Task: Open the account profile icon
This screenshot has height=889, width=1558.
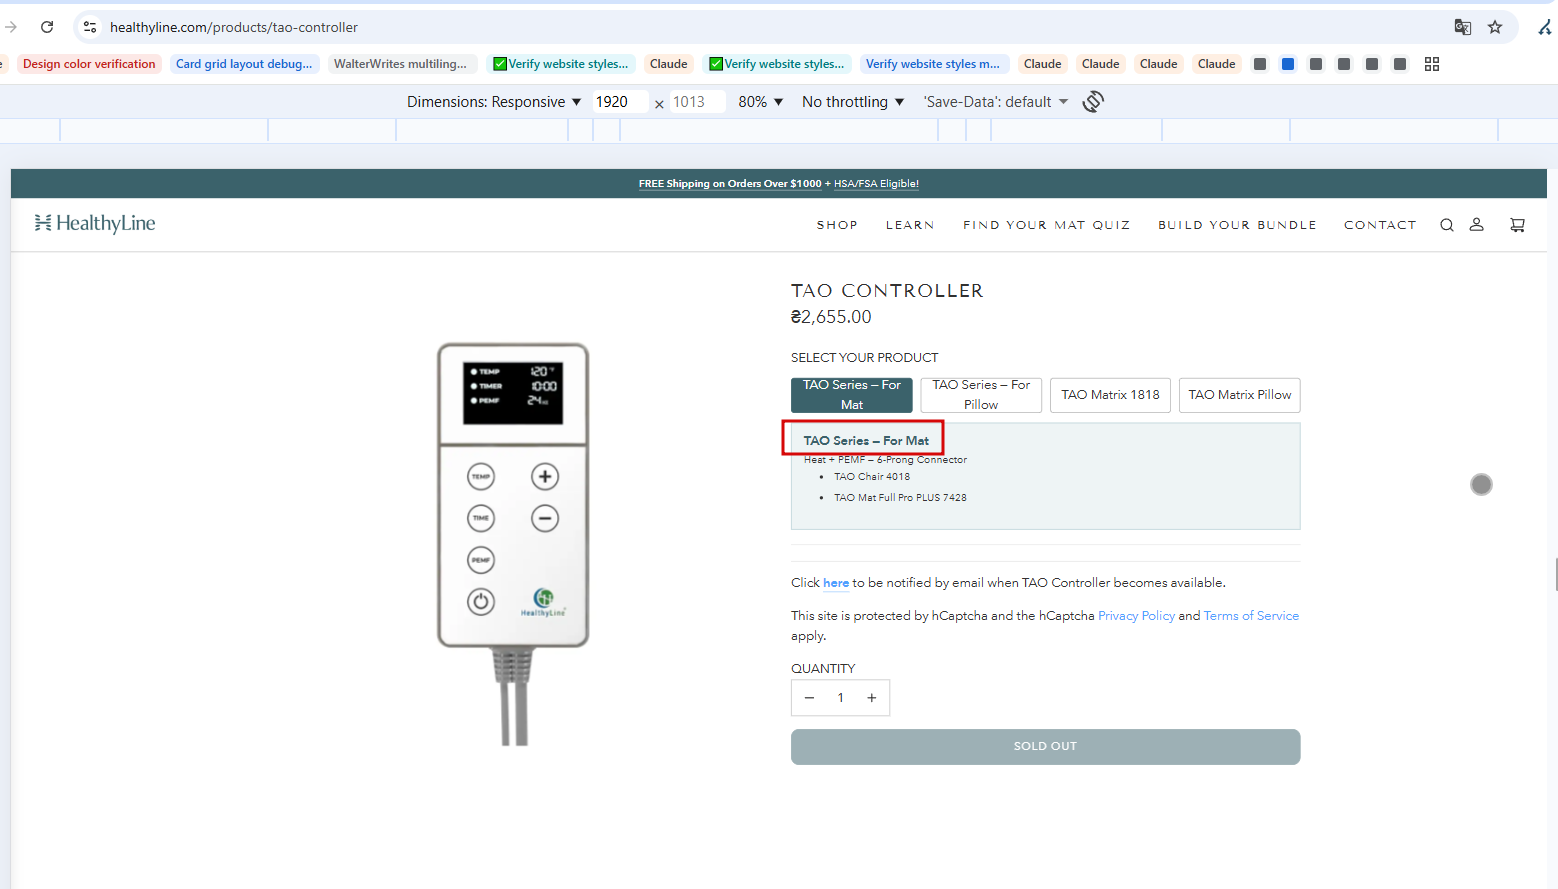Action: pos(1476,225)
